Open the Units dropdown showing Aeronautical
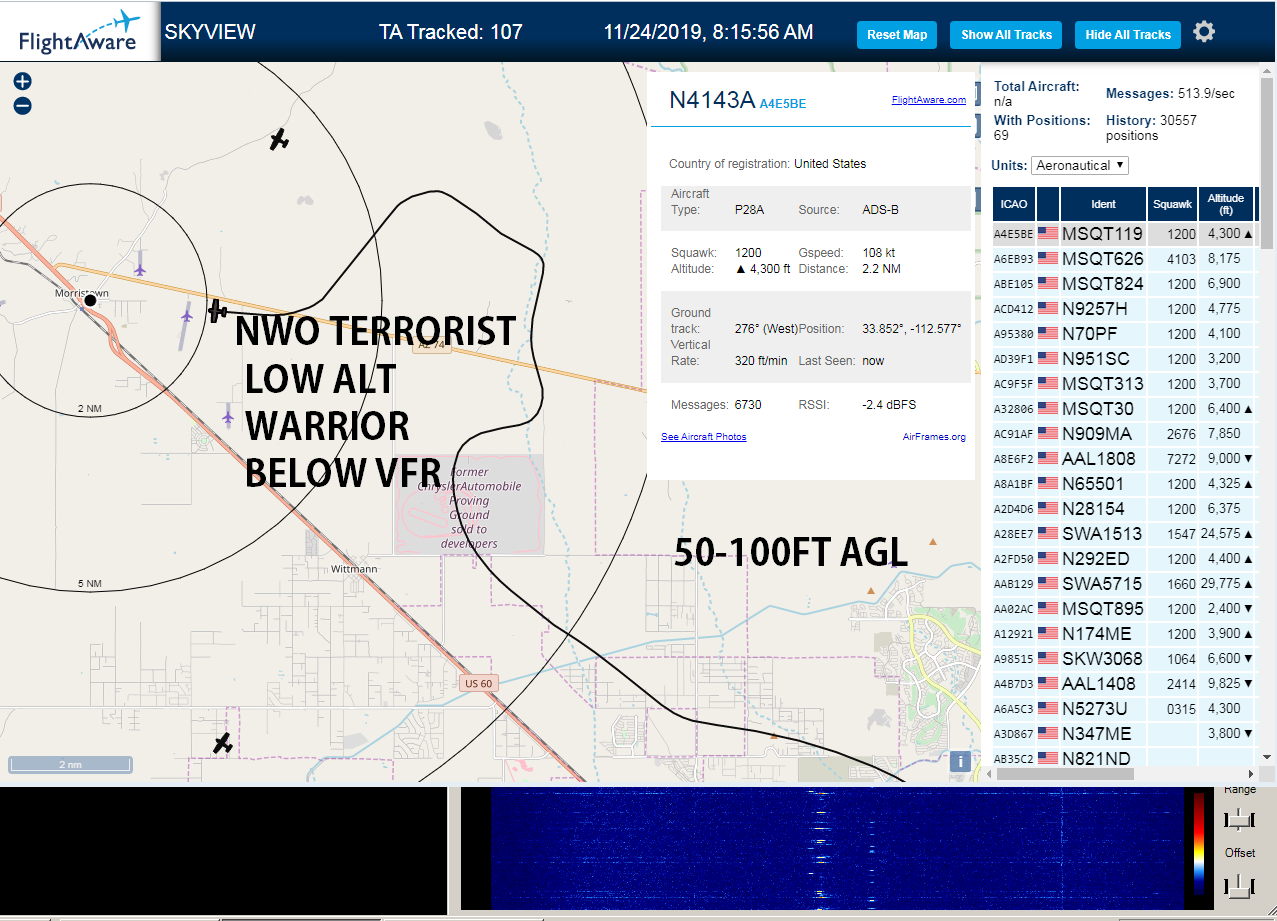Image resolution: width=1277 pixels, height=921 pixels. click(x=1080, y=165)
